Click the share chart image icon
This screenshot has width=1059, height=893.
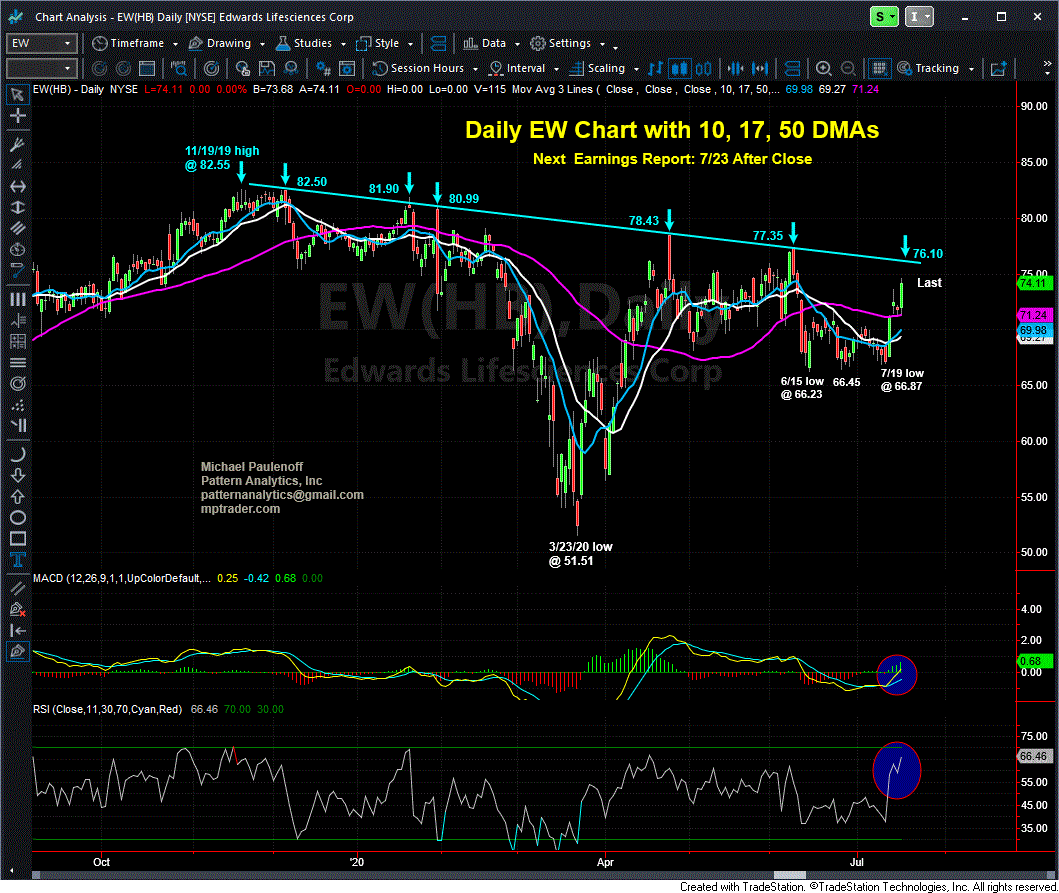998,68
